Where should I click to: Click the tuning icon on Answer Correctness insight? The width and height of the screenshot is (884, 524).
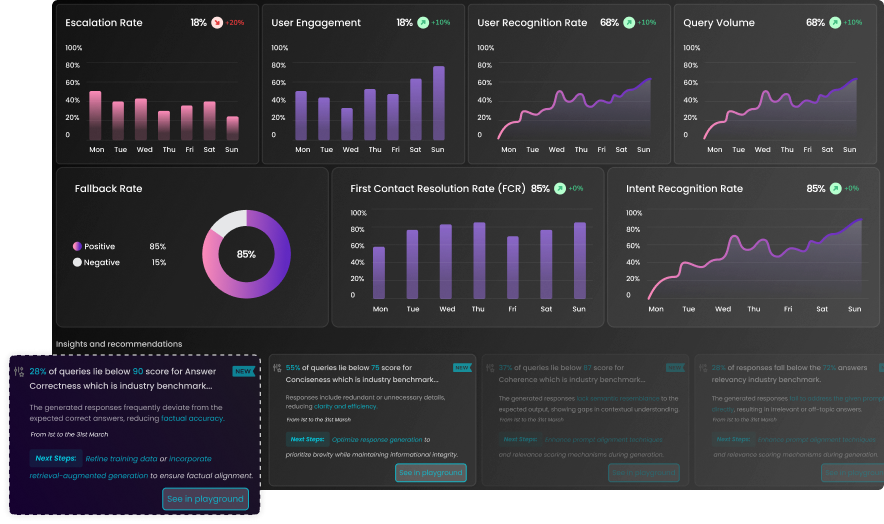[19, 371]
